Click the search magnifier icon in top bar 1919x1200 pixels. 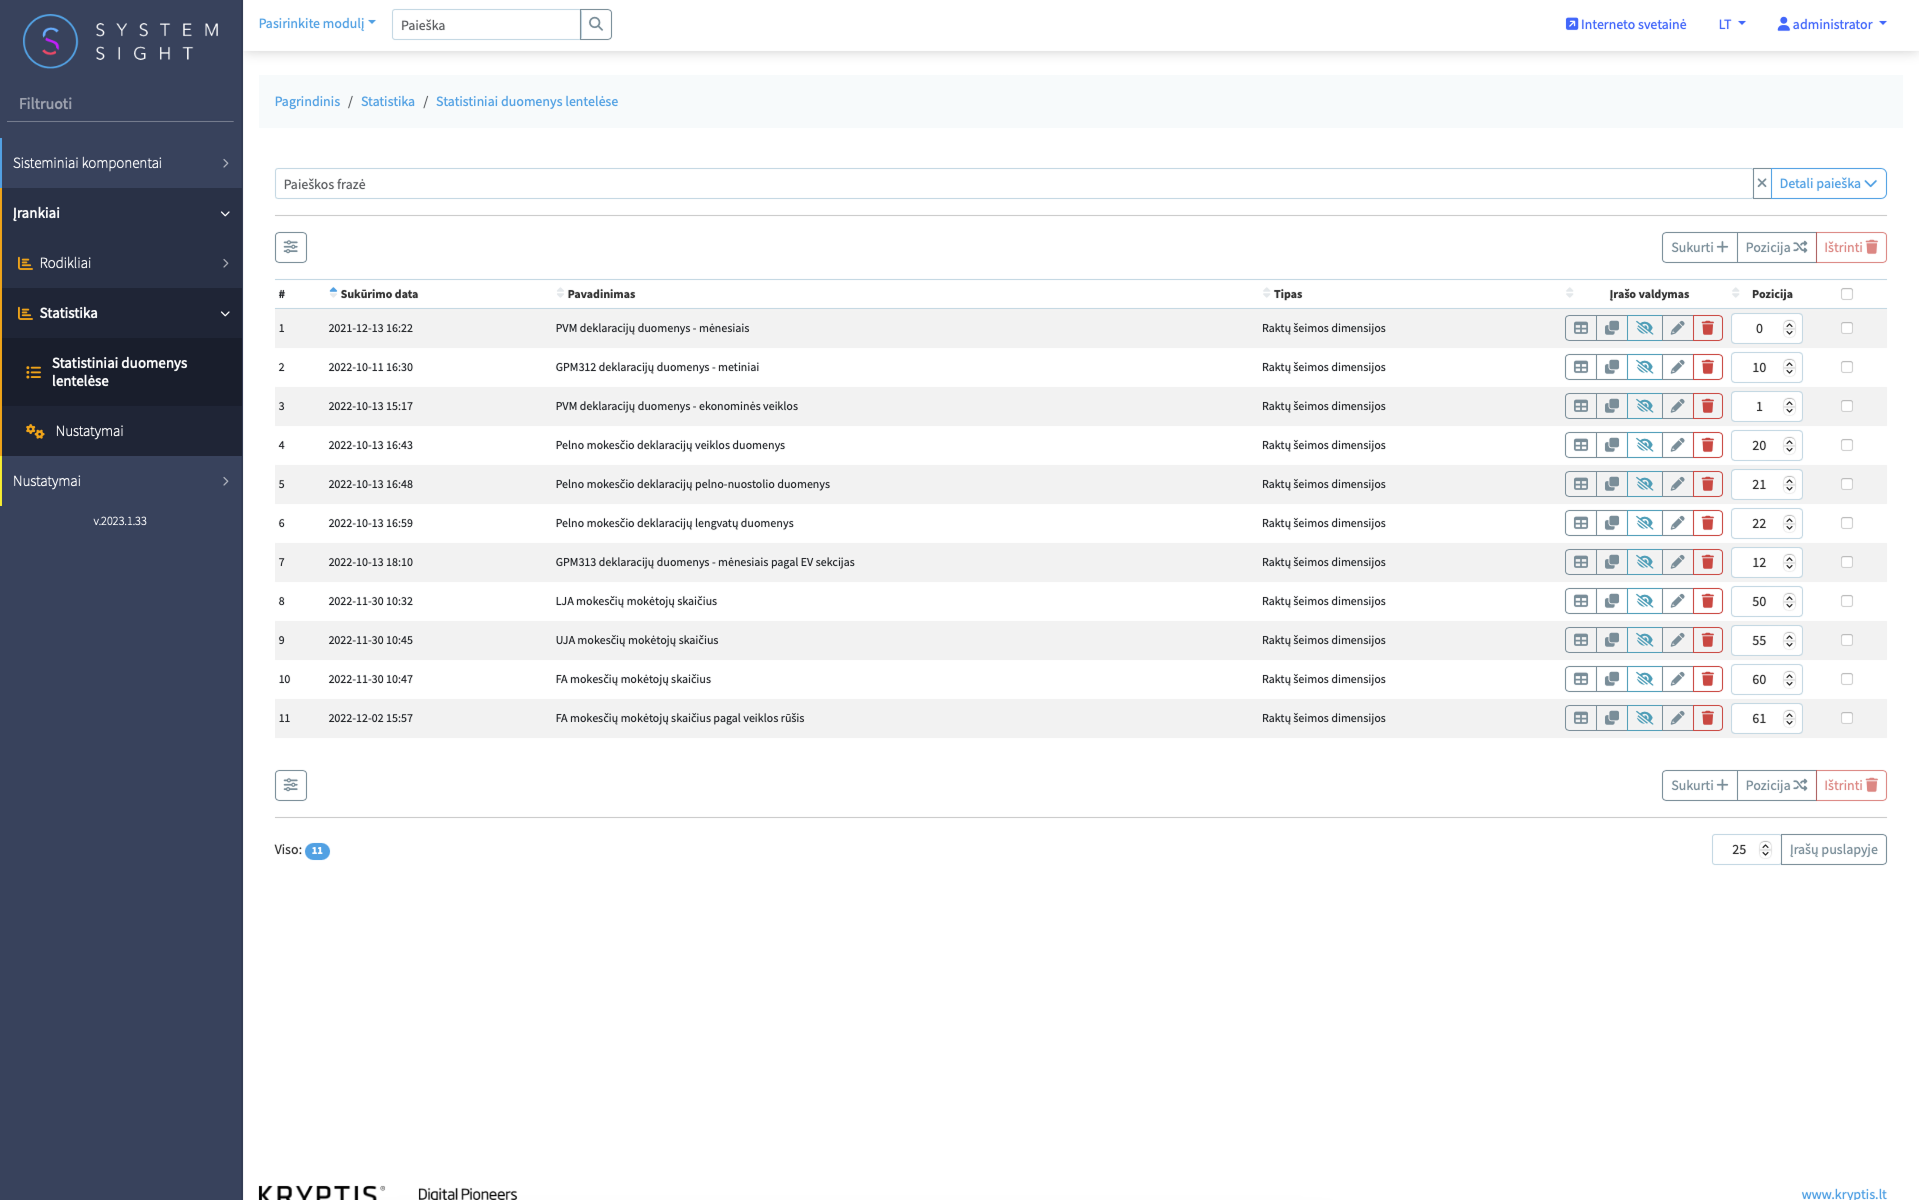tap(596, 24)
